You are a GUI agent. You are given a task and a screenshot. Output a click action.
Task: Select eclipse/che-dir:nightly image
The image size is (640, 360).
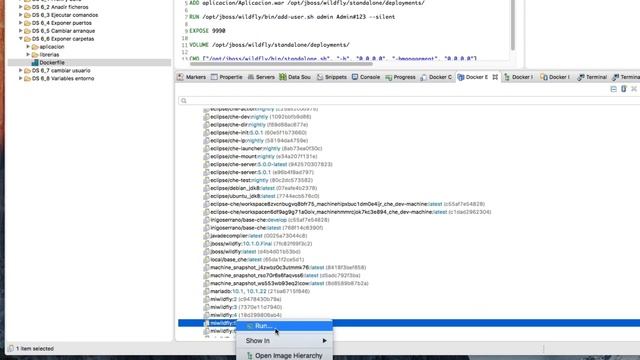259,124
